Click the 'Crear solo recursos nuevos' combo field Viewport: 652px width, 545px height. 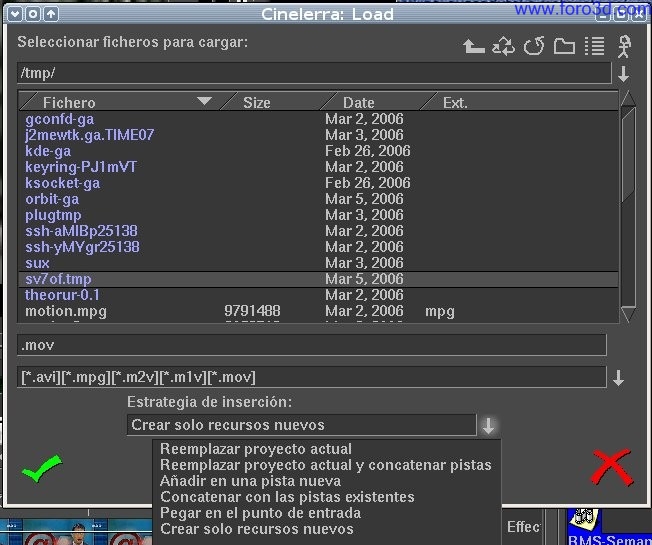(x=301, y=425)
